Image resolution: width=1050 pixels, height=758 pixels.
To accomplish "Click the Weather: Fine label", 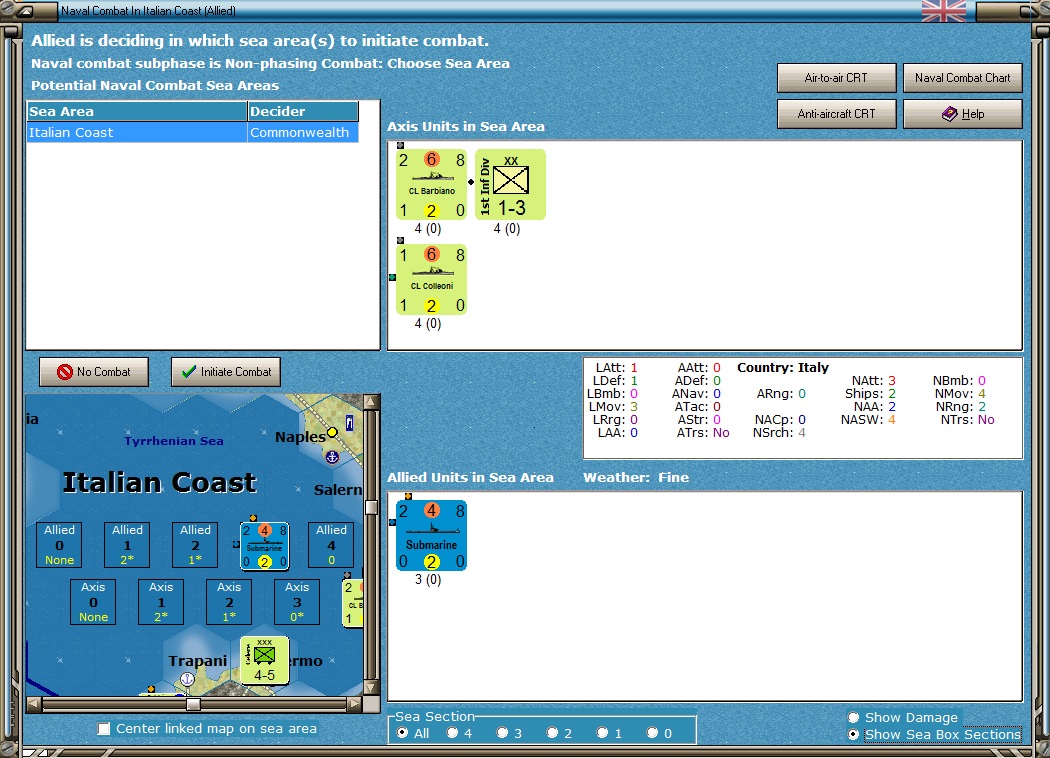I will tap(635, 477).
